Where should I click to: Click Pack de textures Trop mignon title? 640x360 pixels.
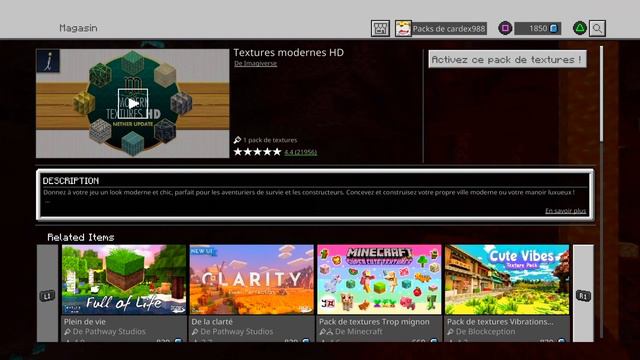[374, 322]
